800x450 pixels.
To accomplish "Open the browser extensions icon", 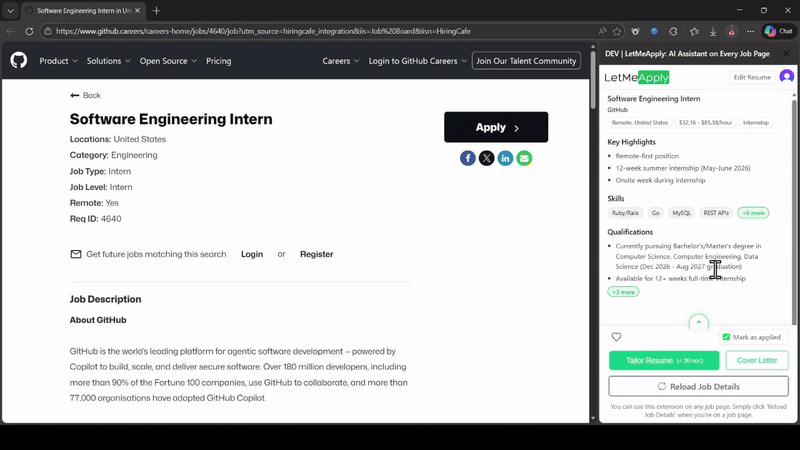I will [673, 31].
